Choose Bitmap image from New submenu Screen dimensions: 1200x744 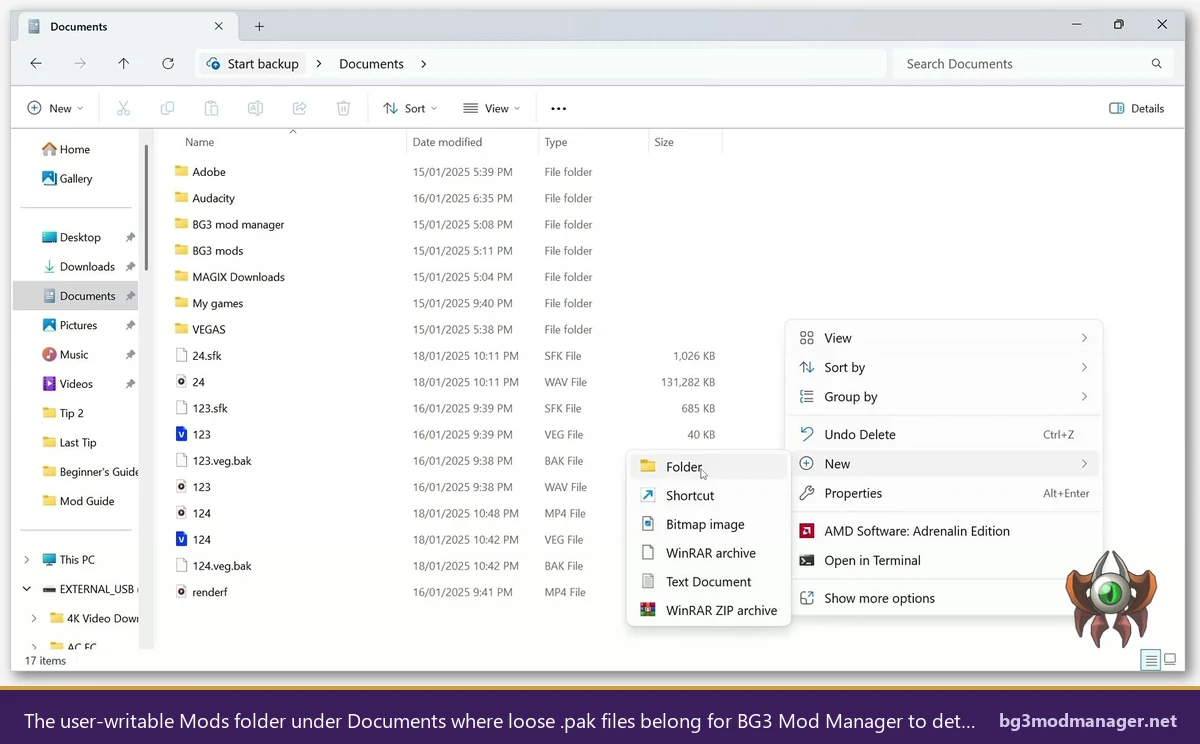(708, 524)
